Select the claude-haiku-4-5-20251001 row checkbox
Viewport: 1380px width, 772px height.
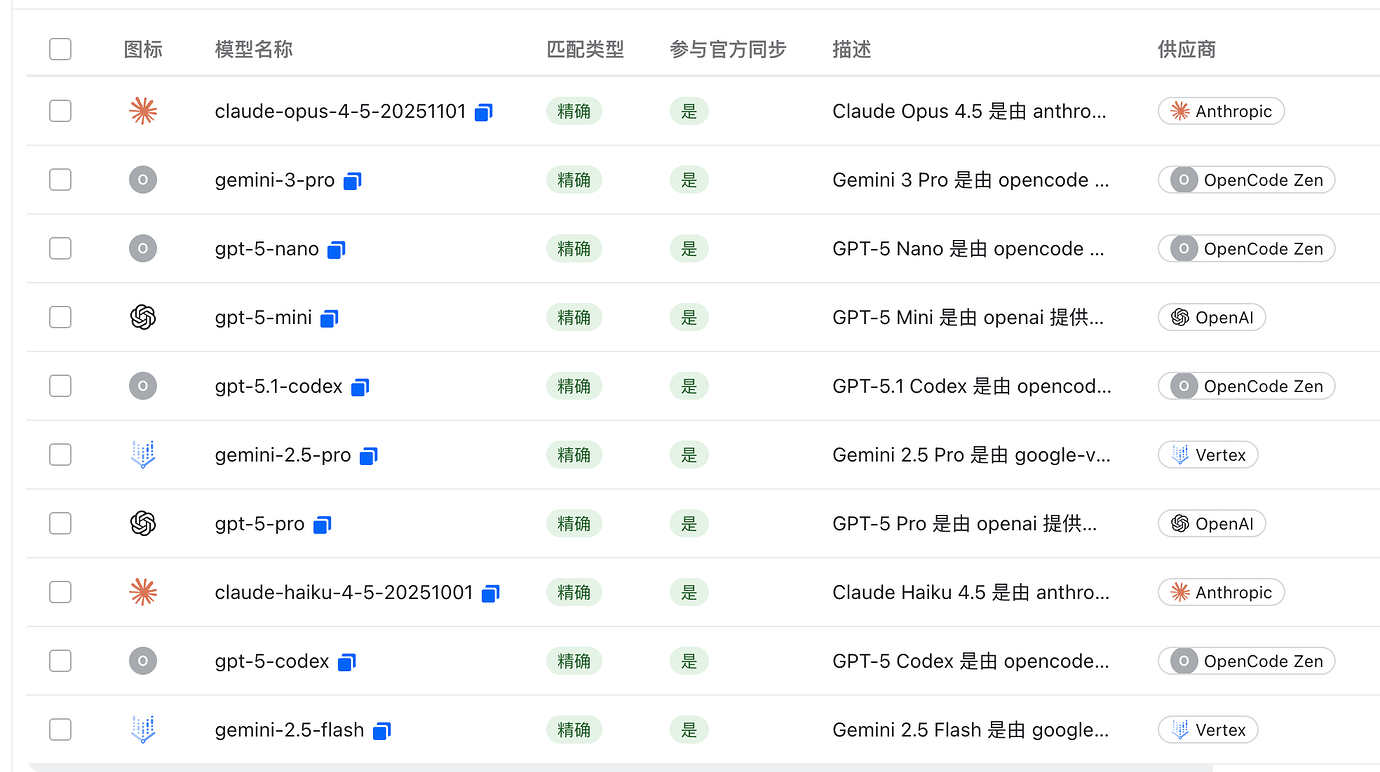pyautogui.click(x=60, y=592)
